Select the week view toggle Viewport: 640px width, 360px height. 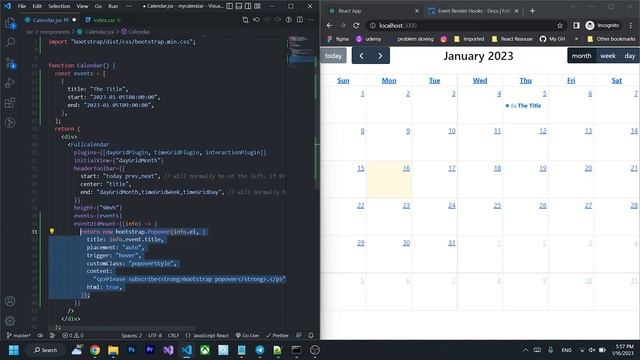pyautogui.click(x=608, y=56)
